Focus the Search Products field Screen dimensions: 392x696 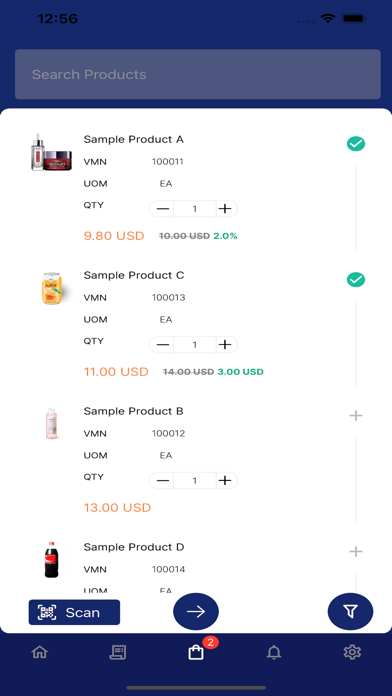pos(198,74)
